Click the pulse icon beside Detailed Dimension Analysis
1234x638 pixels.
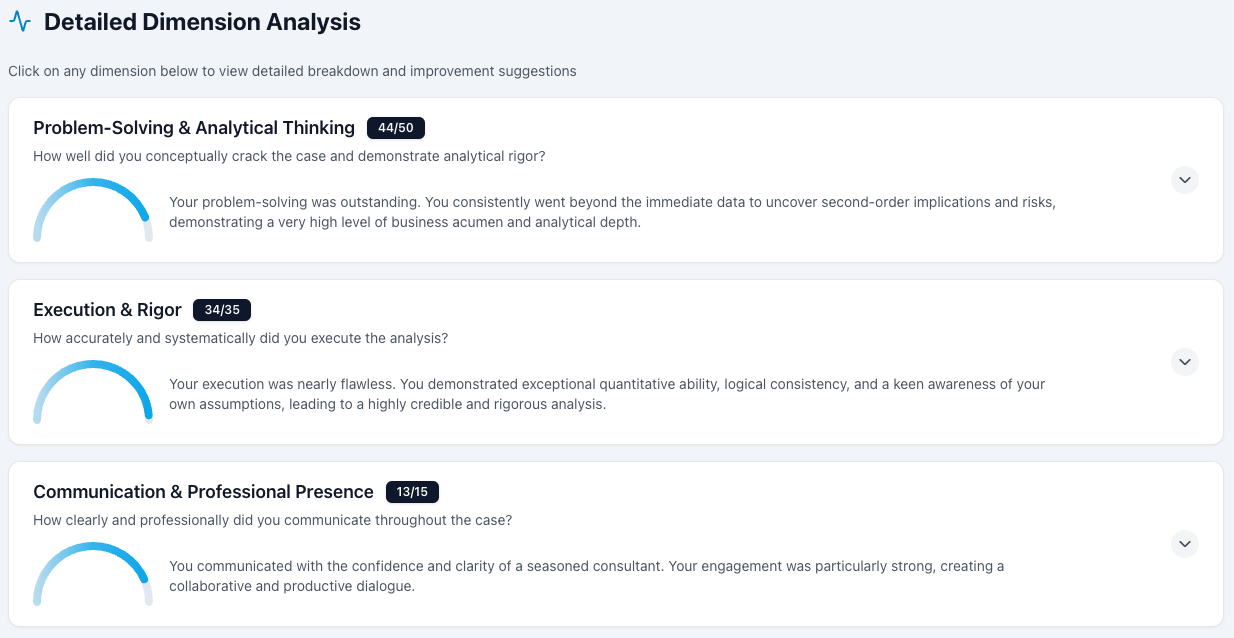coord(20,22)
